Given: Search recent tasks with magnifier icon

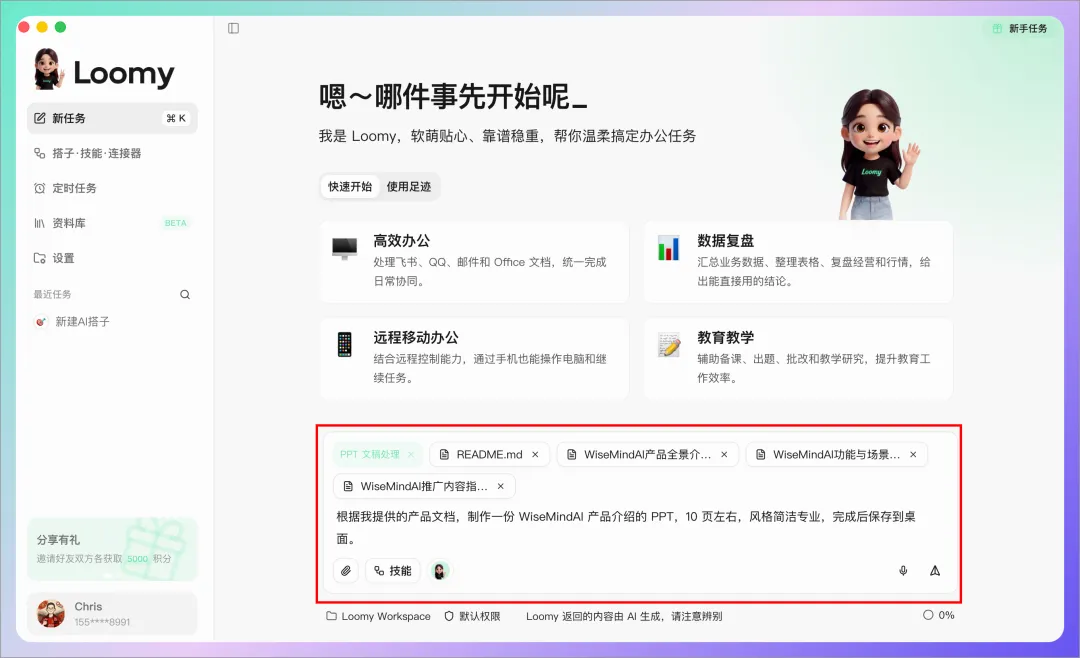Looking at the screenshot, I should tap(185, 294).
